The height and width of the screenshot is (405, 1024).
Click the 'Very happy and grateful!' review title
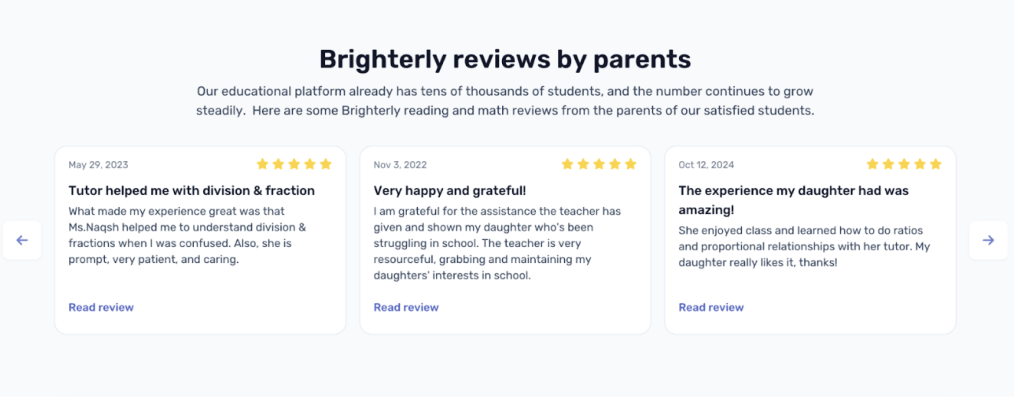449,190
